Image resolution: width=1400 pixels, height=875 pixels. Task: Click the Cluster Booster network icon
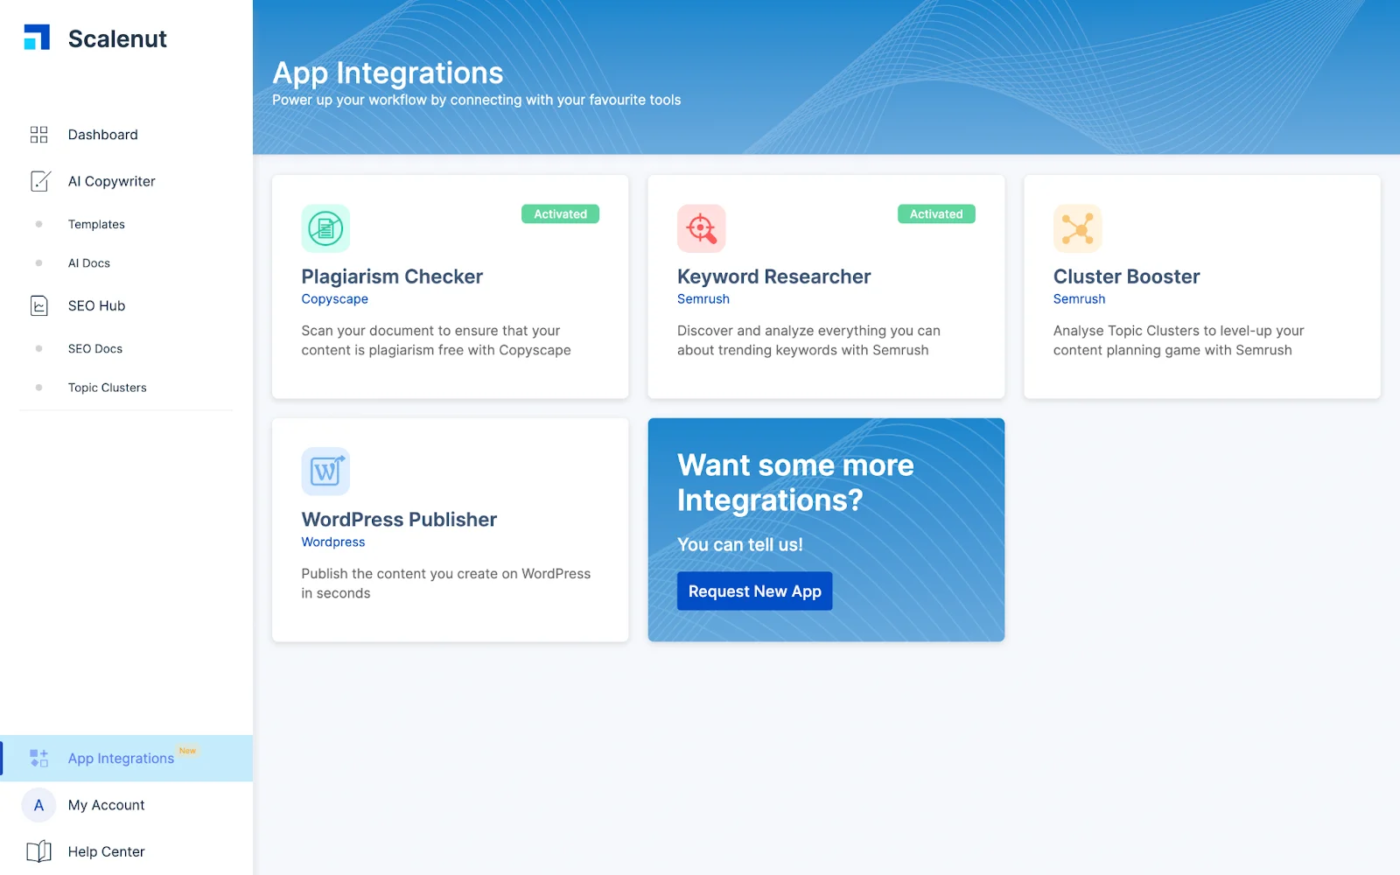(x=1077, y=228)
